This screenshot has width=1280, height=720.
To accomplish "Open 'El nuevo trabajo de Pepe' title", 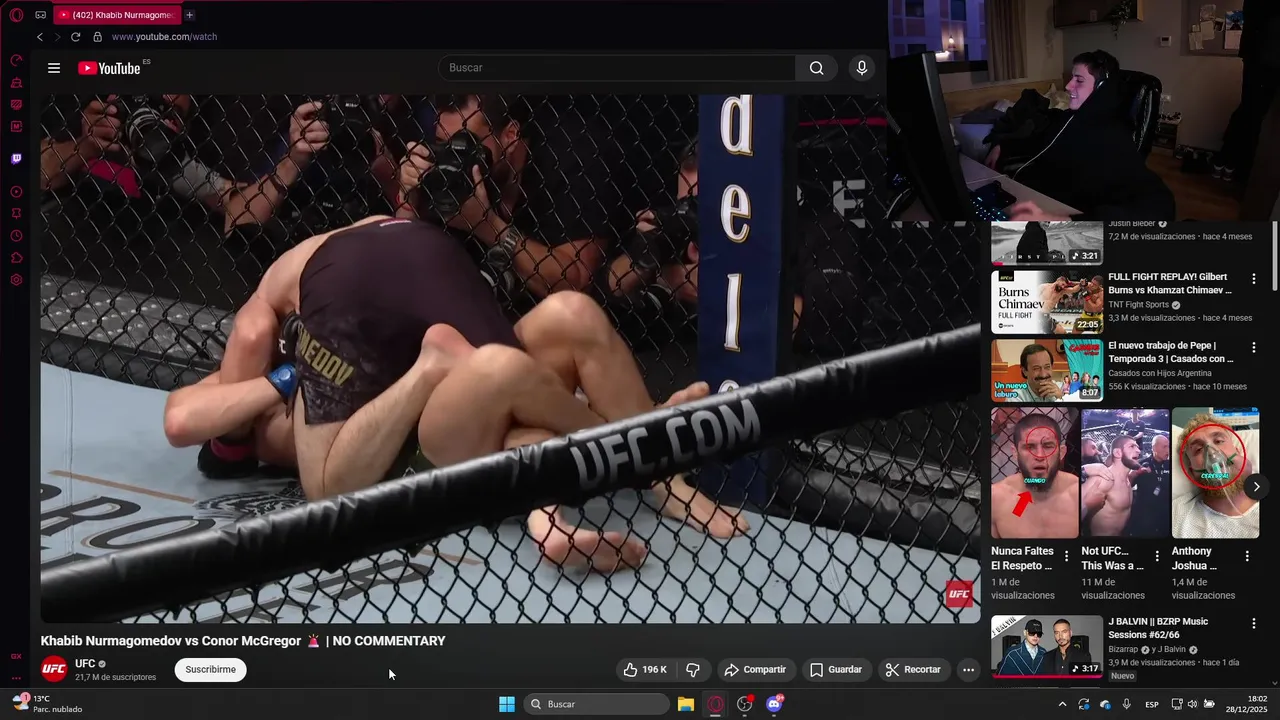I will (x=1170, y=352).
